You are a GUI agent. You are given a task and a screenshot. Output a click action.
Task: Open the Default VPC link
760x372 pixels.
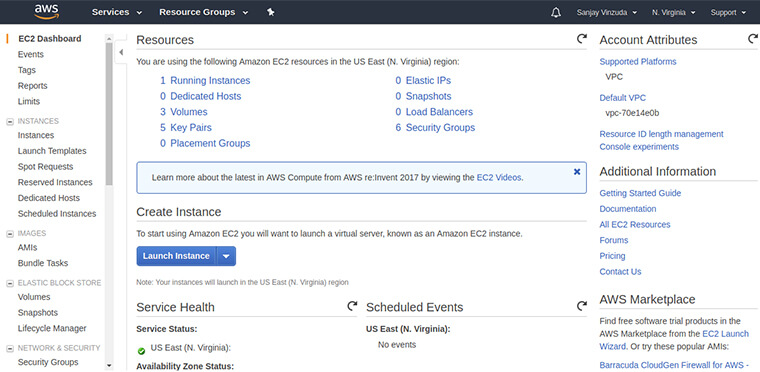623,97
